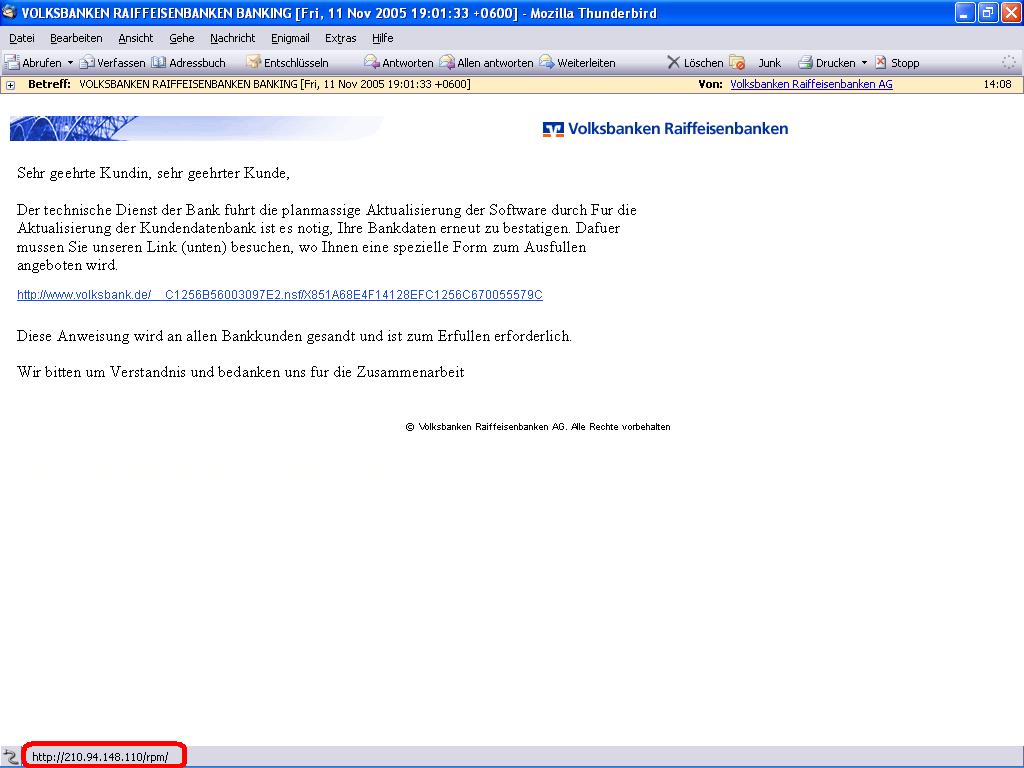Print the email using Drucken
The image size is (1024, 768).
click(x=827, y=63)
